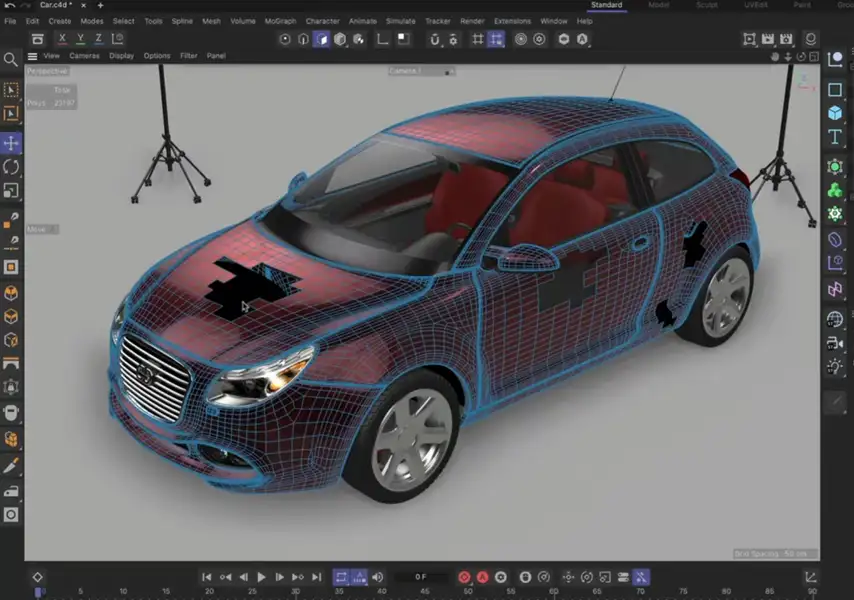Open the Standard layout dropdown
The width and height of the screenshot is (854, 600).
click(x=607, y=6)
